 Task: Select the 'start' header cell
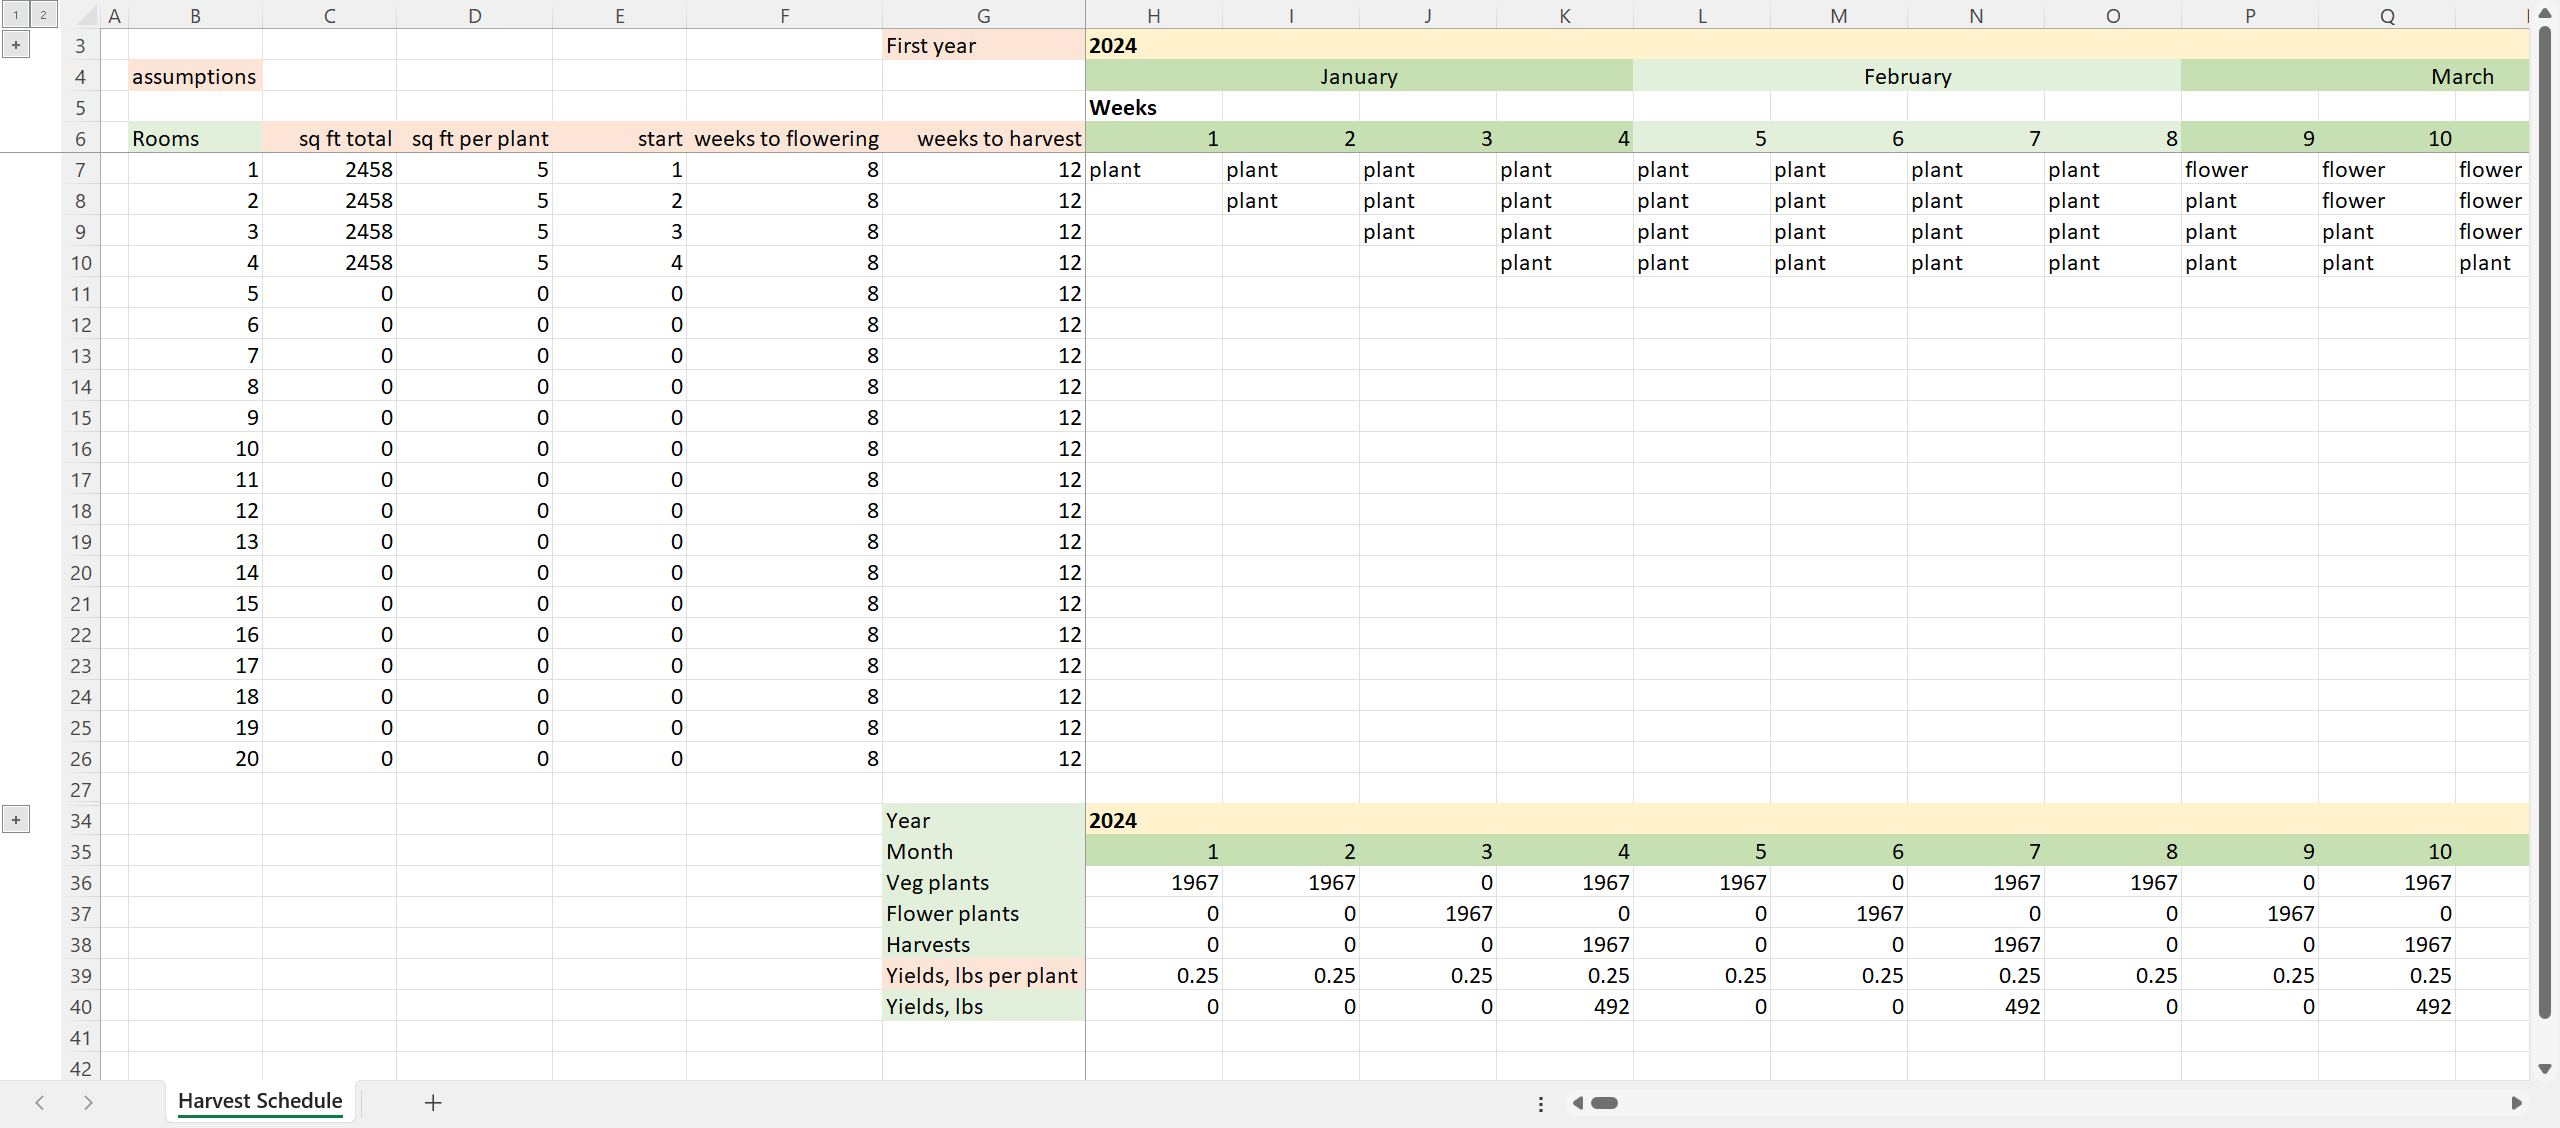(619, 138)
